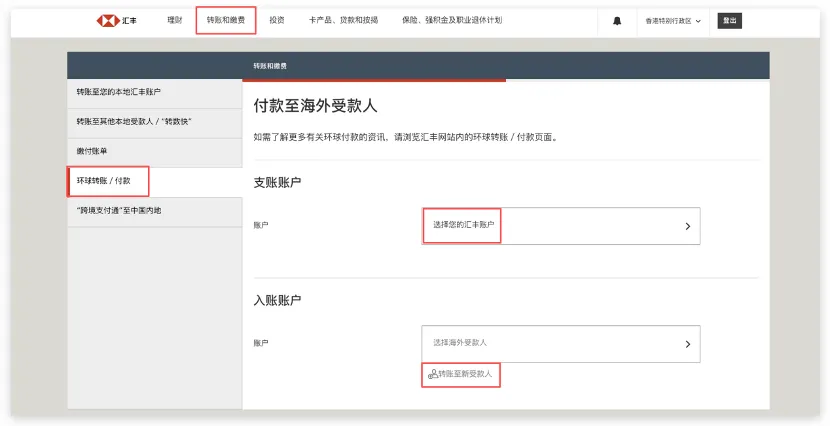The width and height of the screenshot is (830, 426).
Task: Click the 登出 logout button
Action: pos(729,21)
